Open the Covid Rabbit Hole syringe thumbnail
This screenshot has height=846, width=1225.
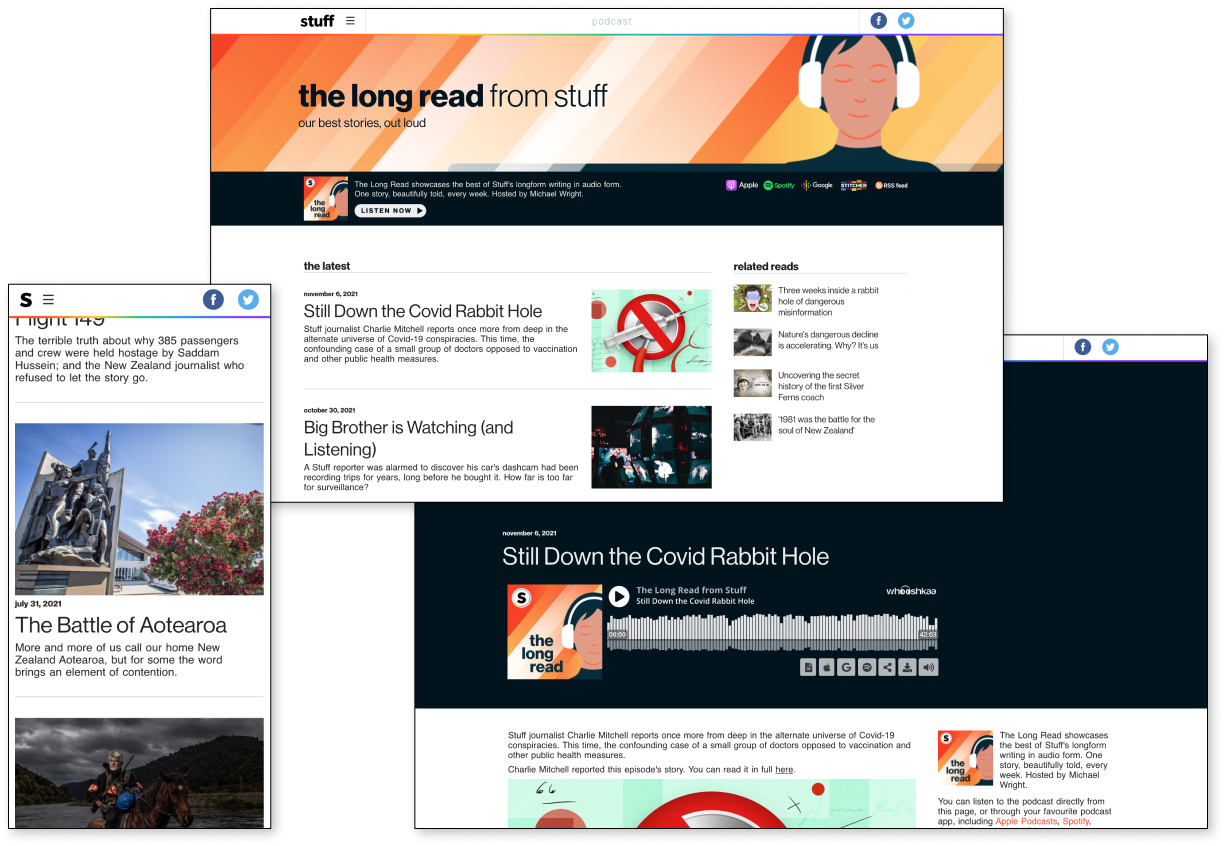(x=651, y=331)
